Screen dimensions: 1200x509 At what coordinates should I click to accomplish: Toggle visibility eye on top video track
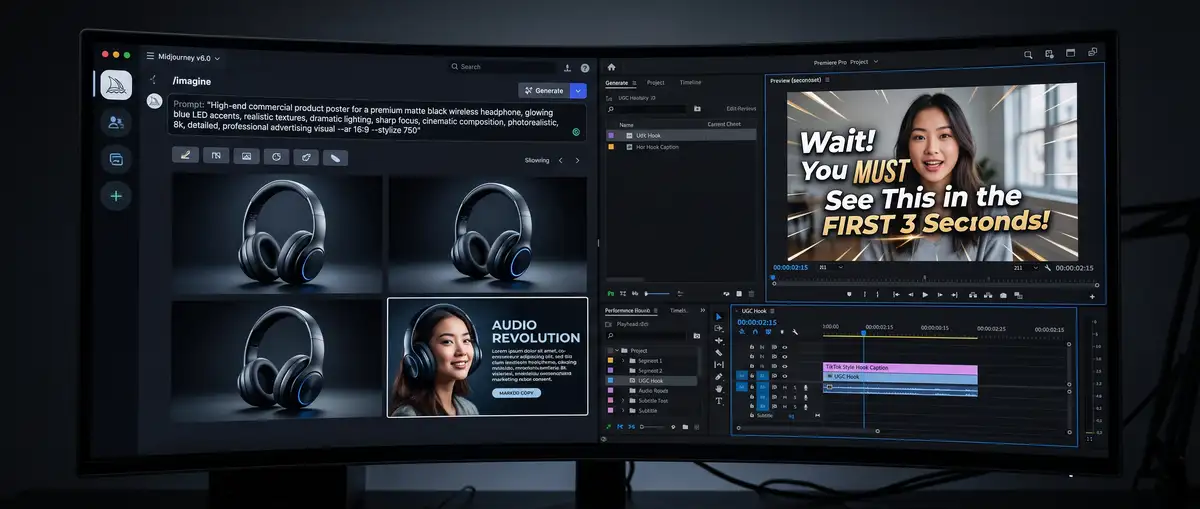tap(785, 347)
